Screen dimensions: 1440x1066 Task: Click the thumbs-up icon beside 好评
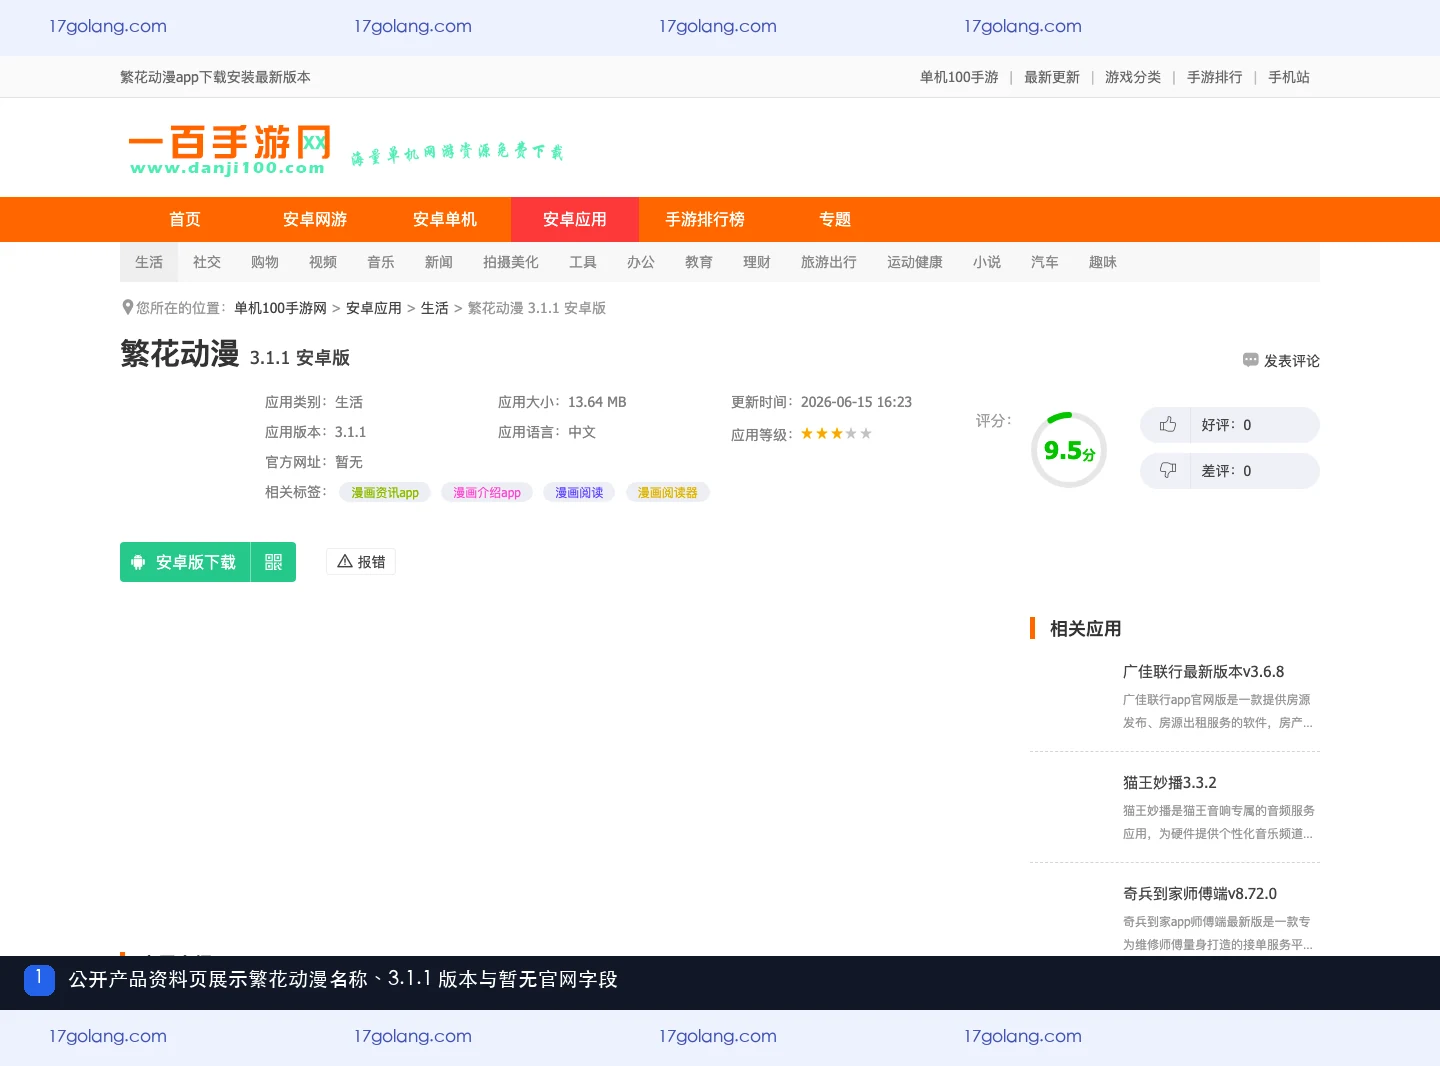coord(1167,425)
